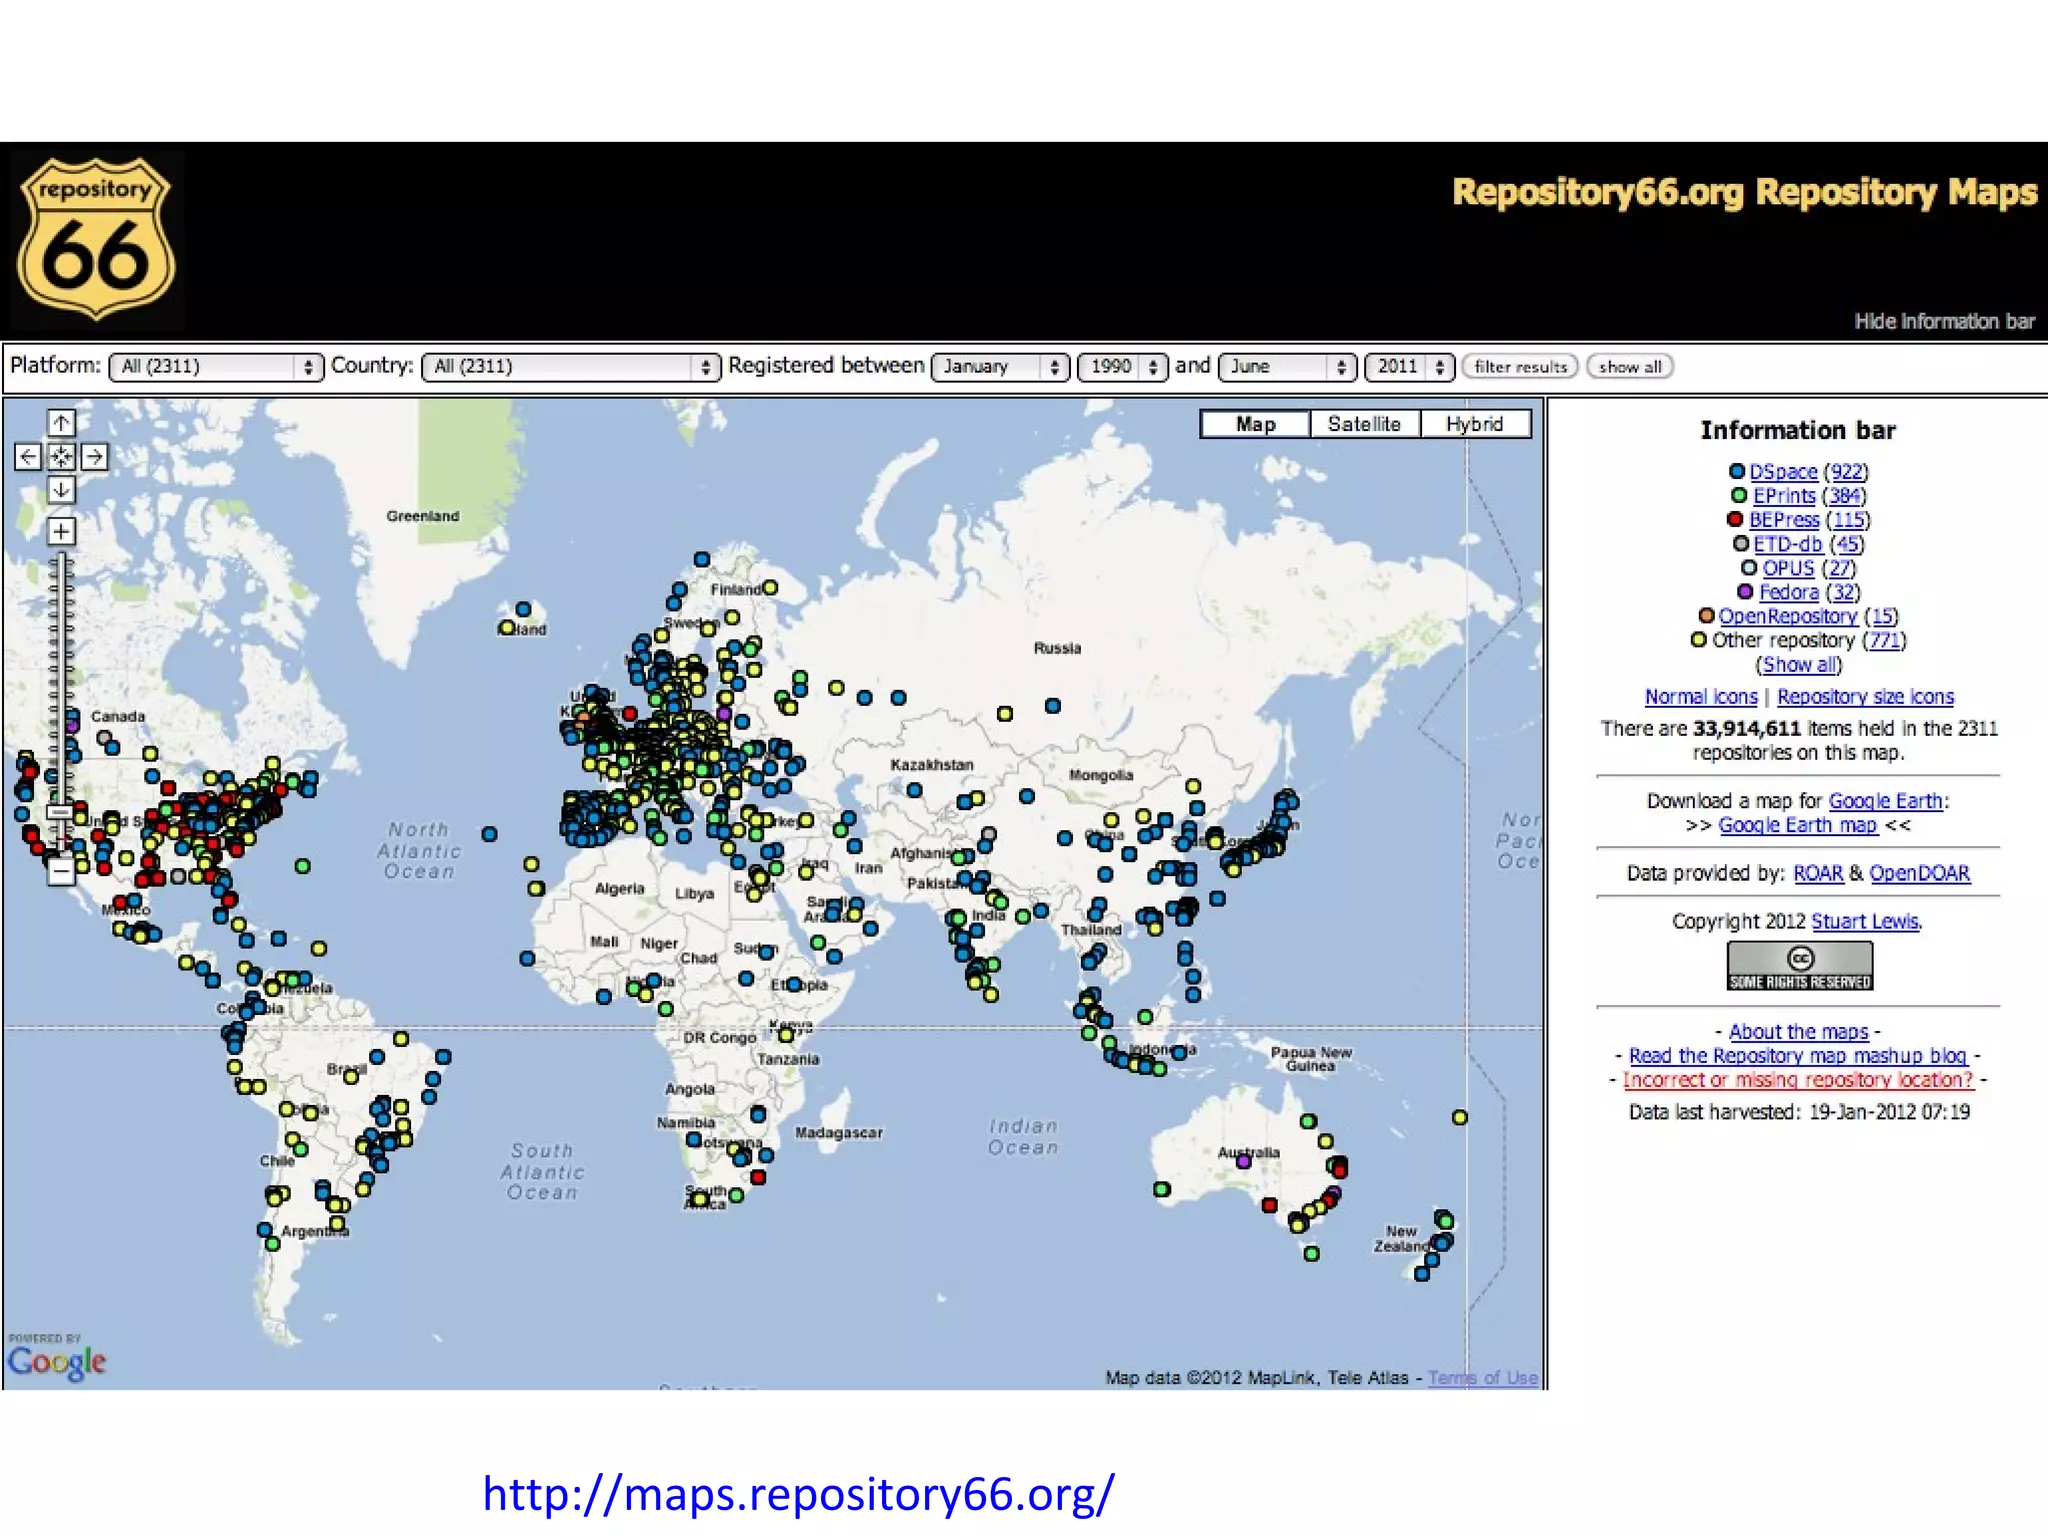
Task: Open the end month June dropdown
Action: (x=1287, y=367)
